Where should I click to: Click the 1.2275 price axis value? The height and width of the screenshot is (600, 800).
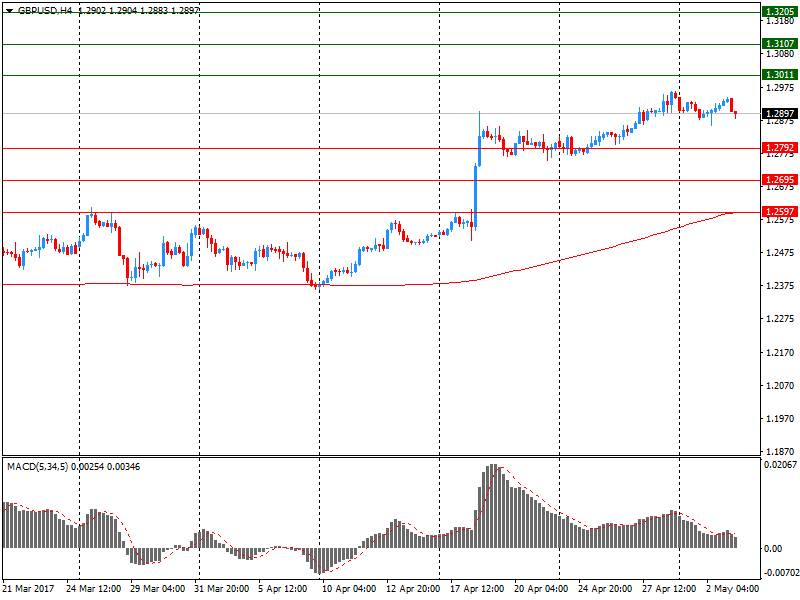click(780, 319)
